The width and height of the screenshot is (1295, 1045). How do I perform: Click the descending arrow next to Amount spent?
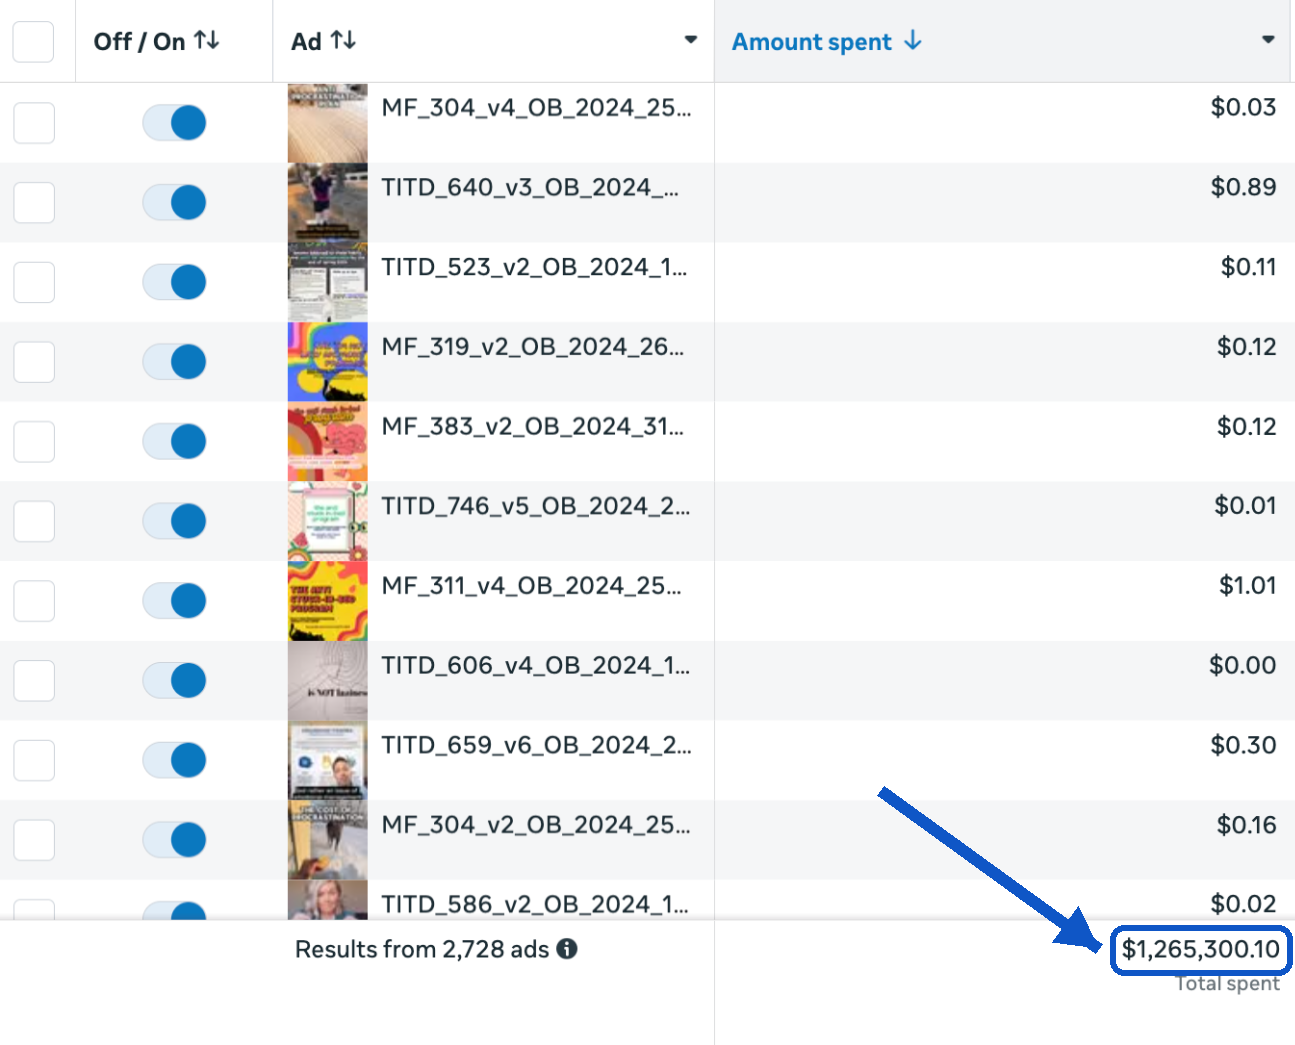912,41
